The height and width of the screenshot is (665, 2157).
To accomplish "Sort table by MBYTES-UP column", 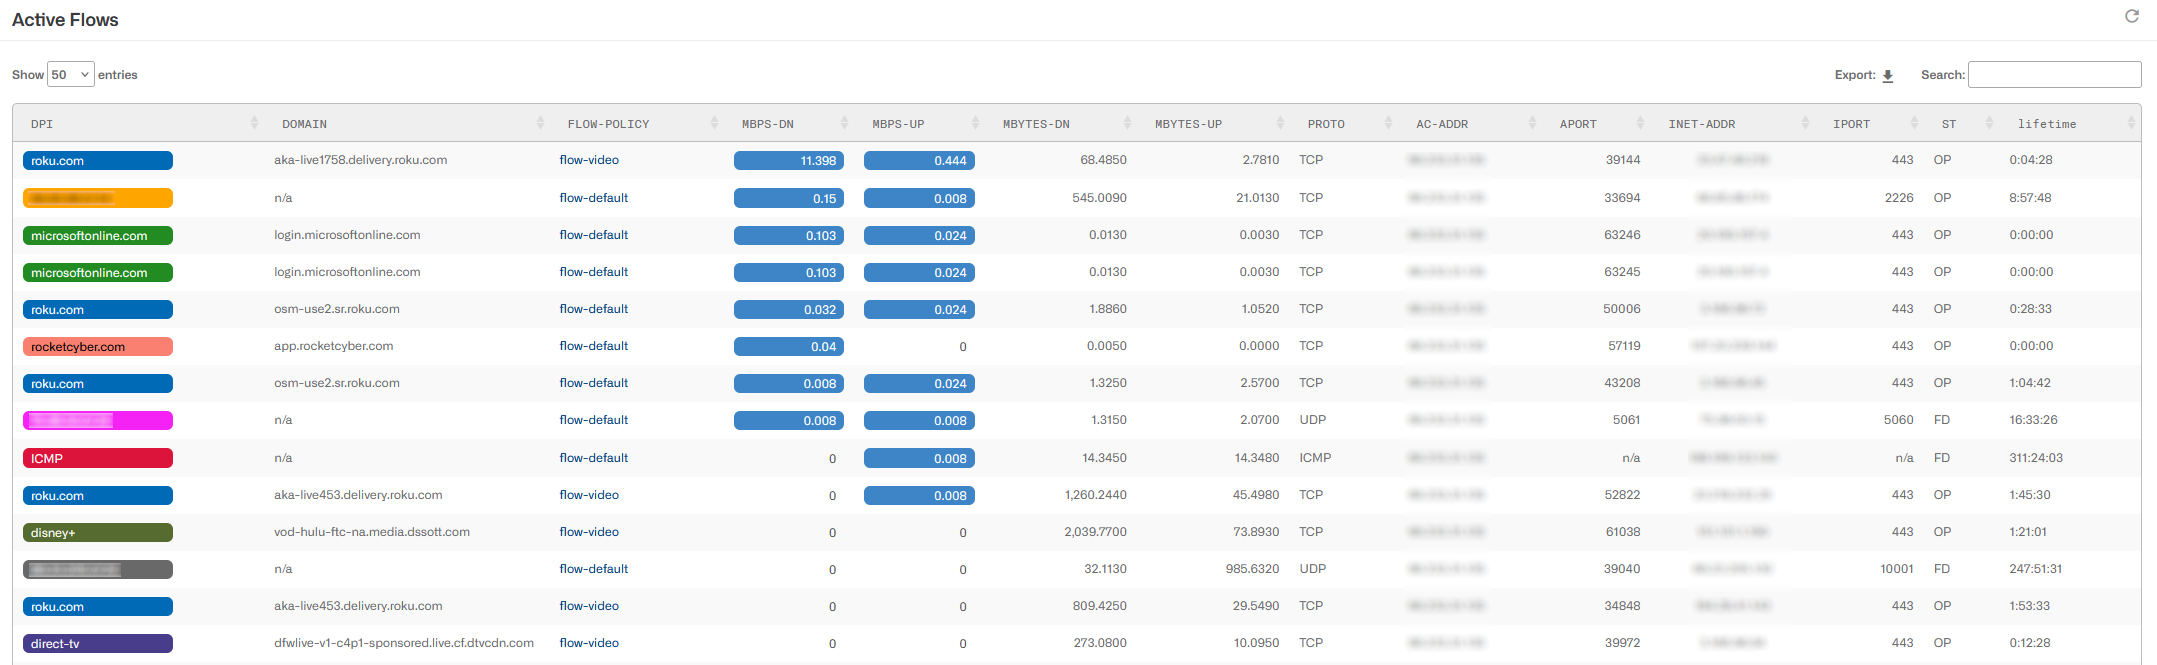I will [1214, 123].
